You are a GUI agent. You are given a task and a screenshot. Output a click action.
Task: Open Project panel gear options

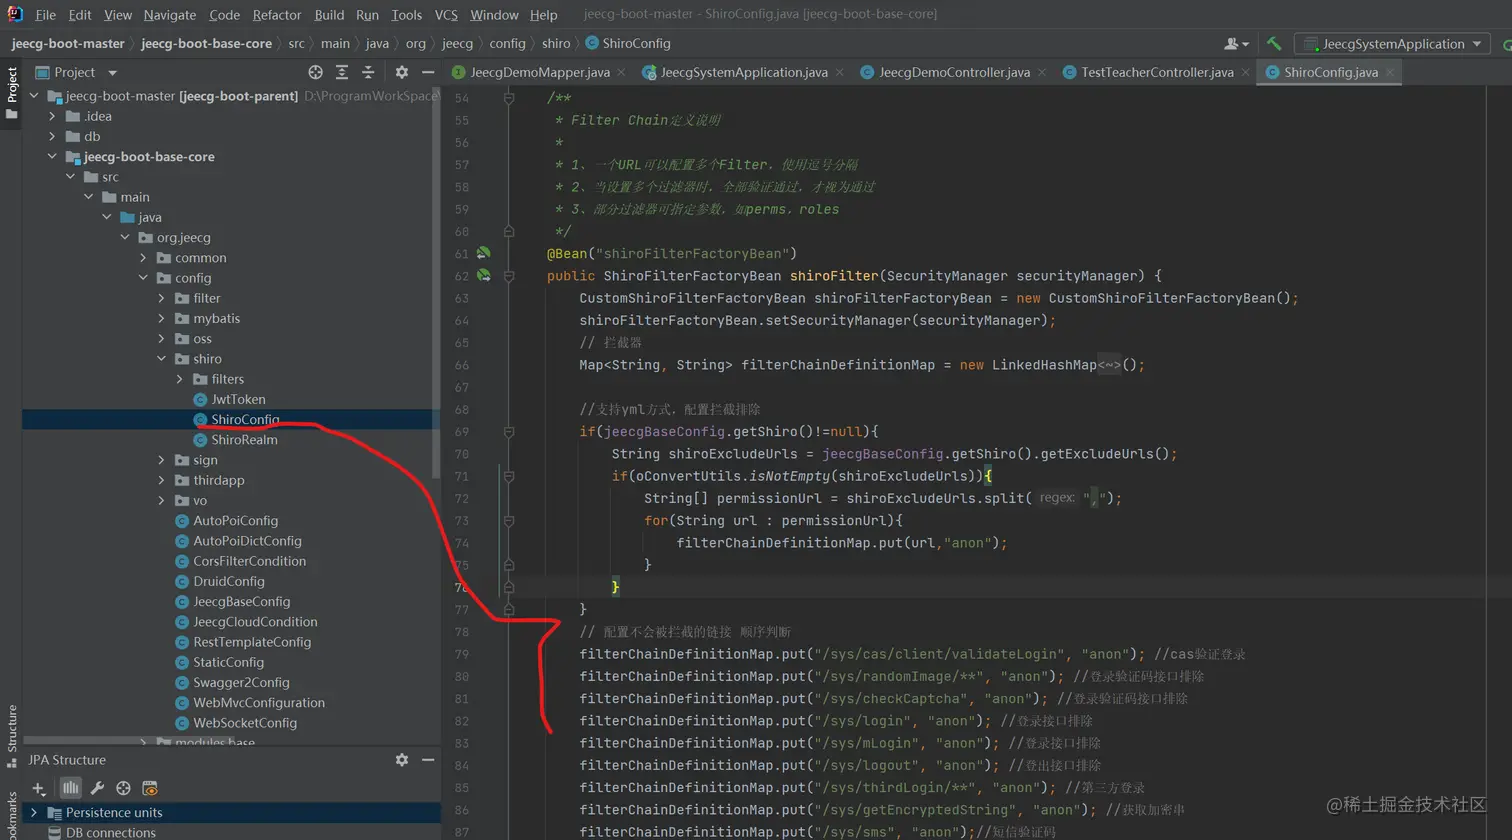tap(402, 72)
